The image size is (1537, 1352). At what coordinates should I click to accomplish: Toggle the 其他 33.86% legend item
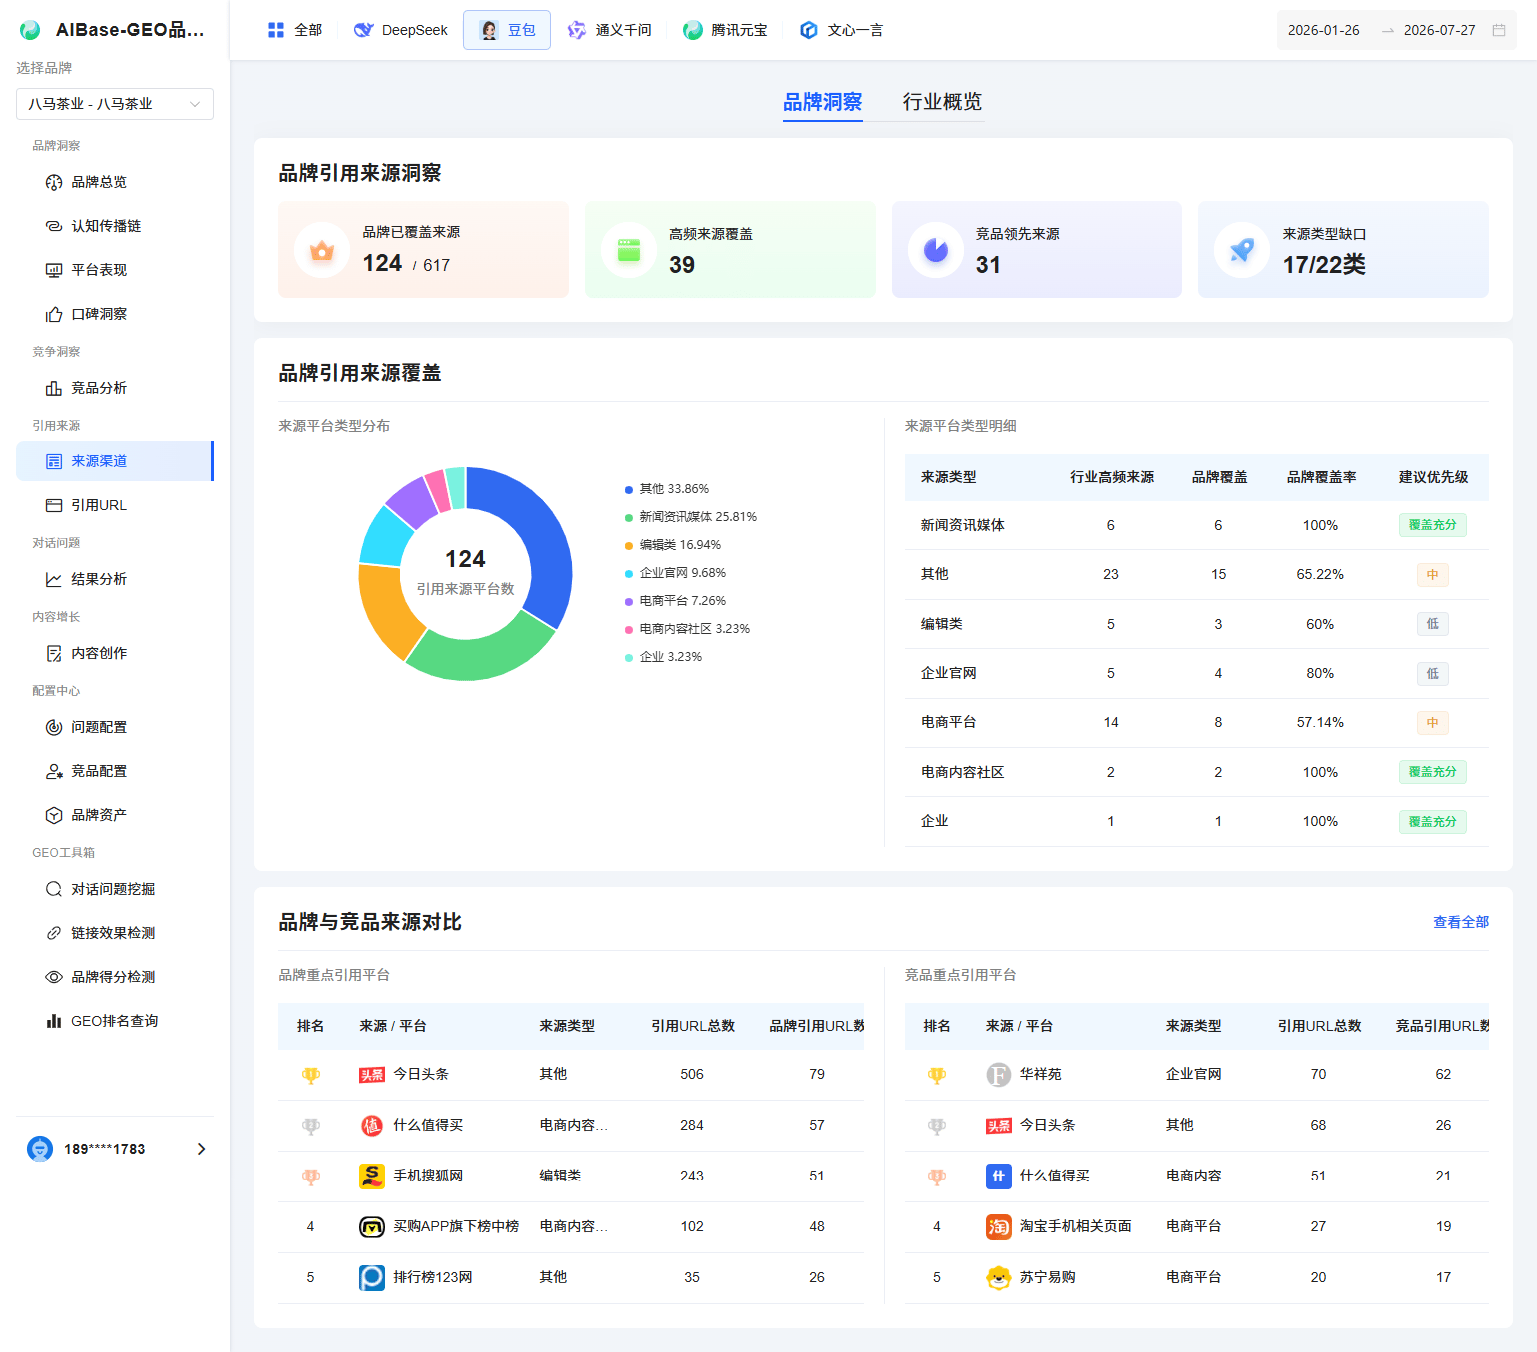pos(667,489)
